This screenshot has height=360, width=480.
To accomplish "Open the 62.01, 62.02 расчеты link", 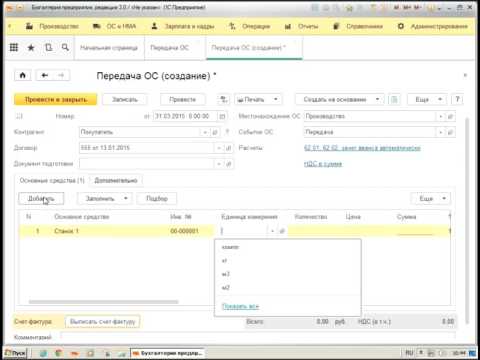I will [362, 148].
